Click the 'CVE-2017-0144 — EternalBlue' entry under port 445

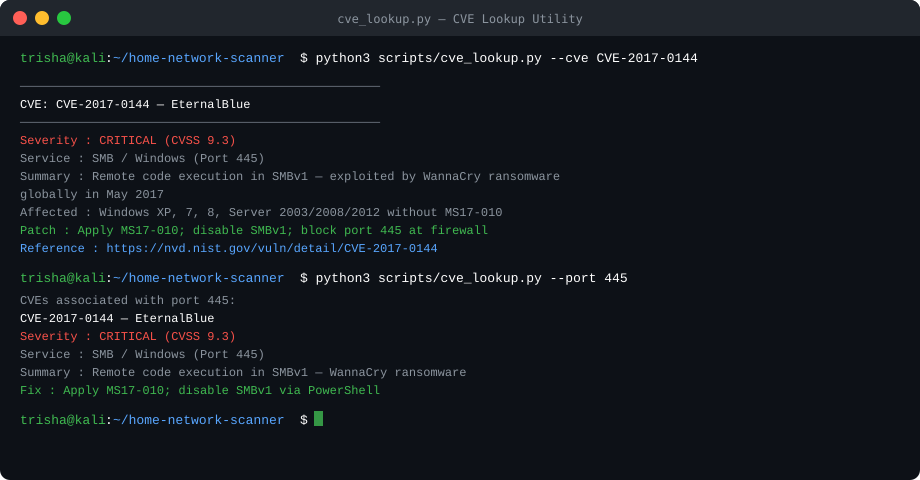(x=117, y=319)
